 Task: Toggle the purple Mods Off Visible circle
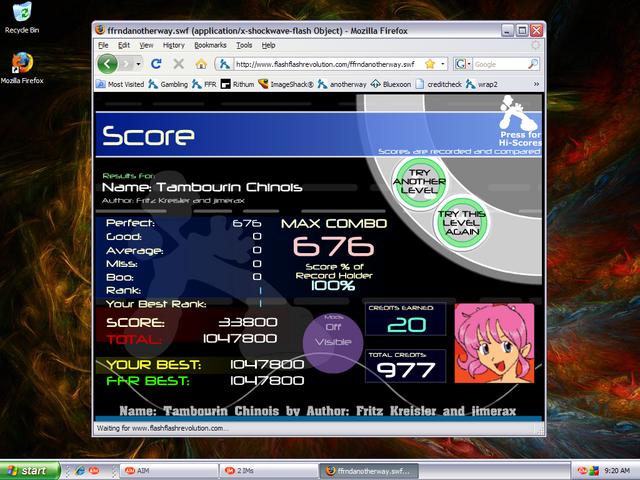(x=333, y=342)
